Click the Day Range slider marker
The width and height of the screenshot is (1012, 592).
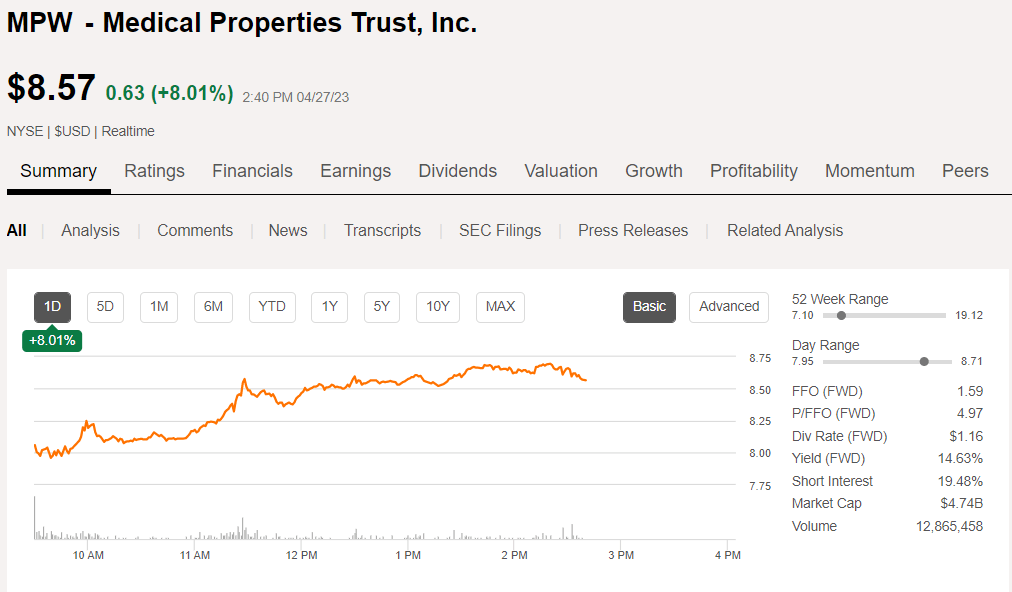(924, 361)
